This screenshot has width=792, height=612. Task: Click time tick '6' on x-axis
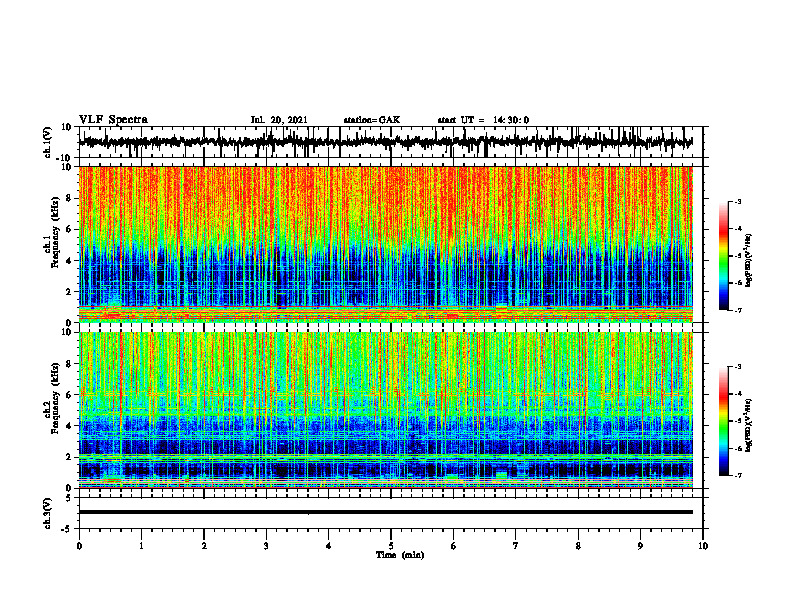[x=454, y=546]
